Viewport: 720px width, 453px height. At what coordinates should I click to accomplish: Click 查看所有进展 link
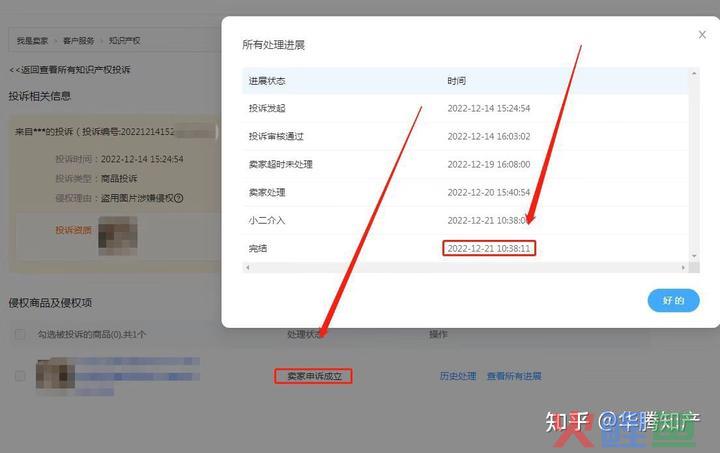tap(514, 376)
